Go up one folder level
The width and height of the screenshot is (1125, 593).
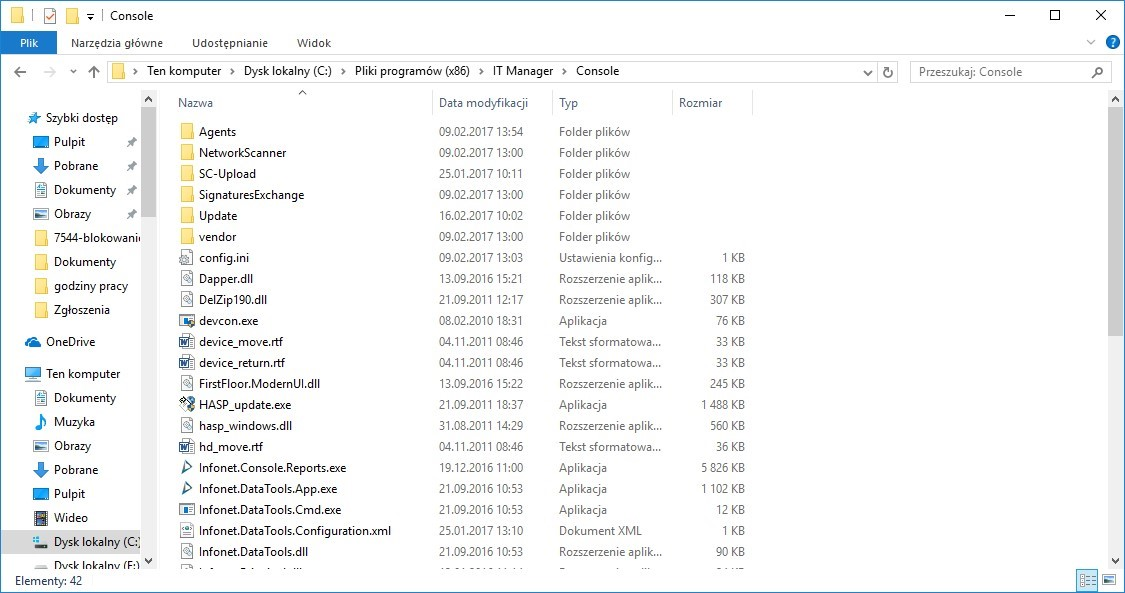click(x=94, y=72)
